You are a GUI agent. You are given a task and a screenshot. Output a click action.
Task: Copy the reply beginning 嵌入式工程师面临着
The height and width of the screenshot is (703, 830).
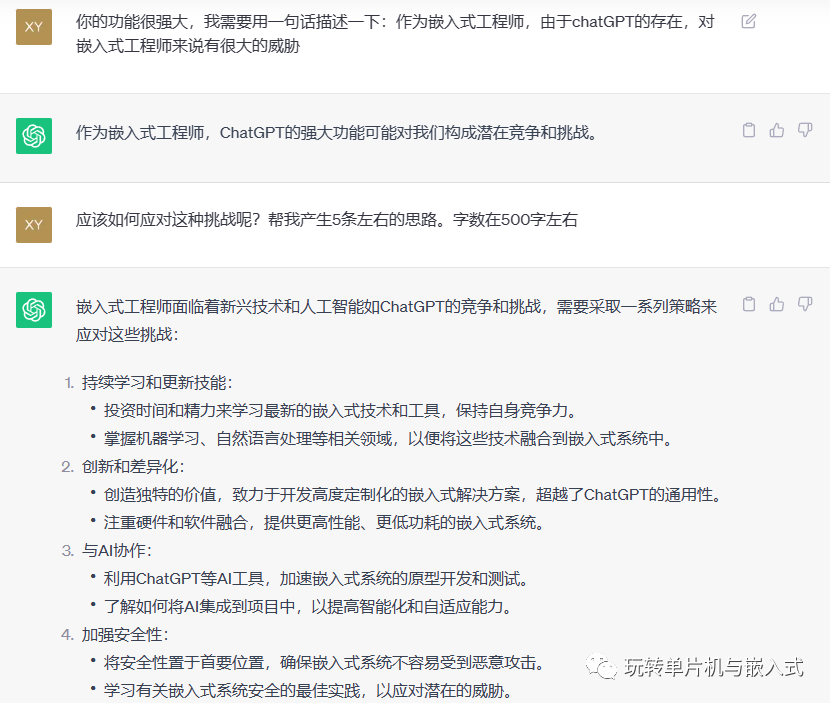tap(748, 304)
